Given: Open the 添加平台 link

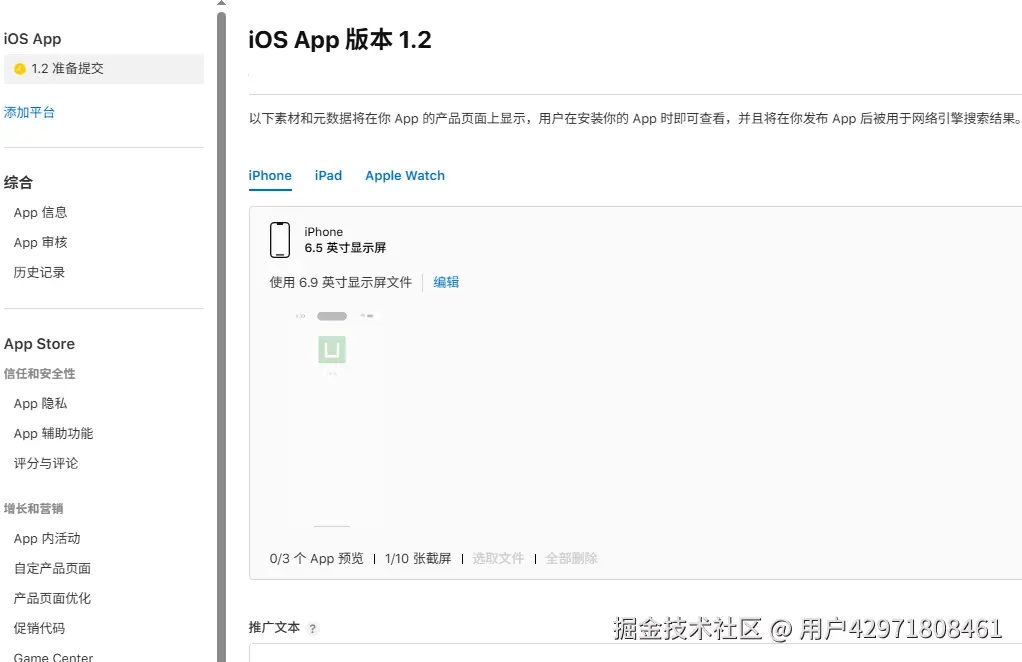Looking at the screenshot, I should (29, 112).
